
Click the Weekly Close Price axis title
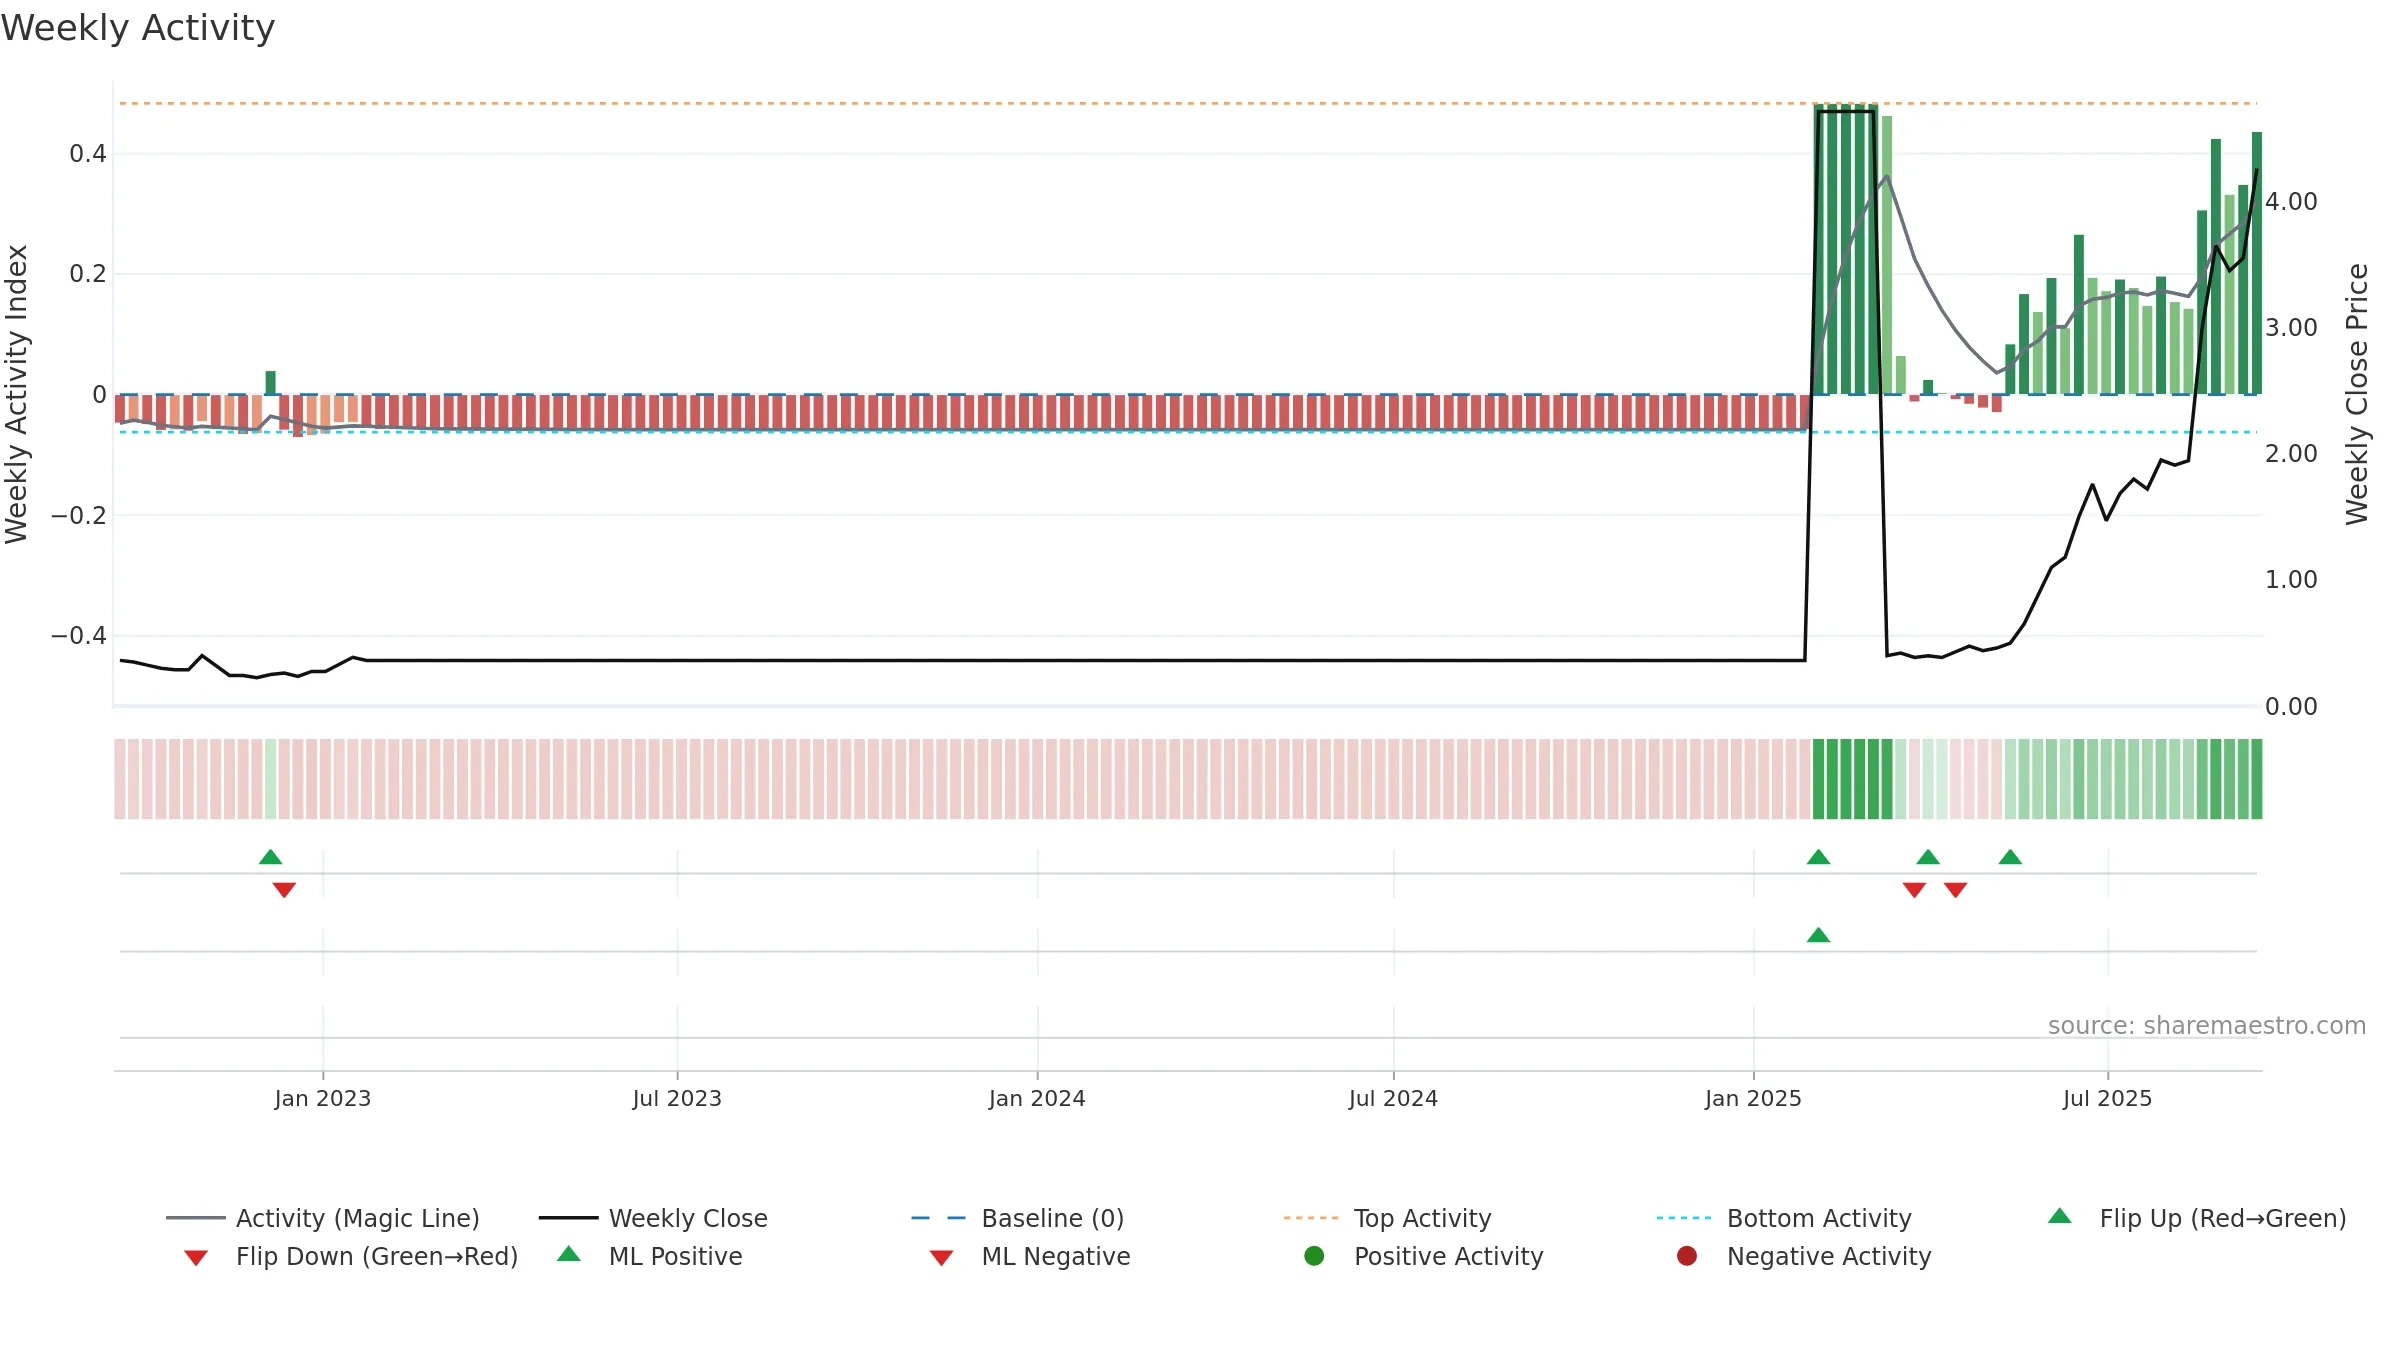[2357, 394]
